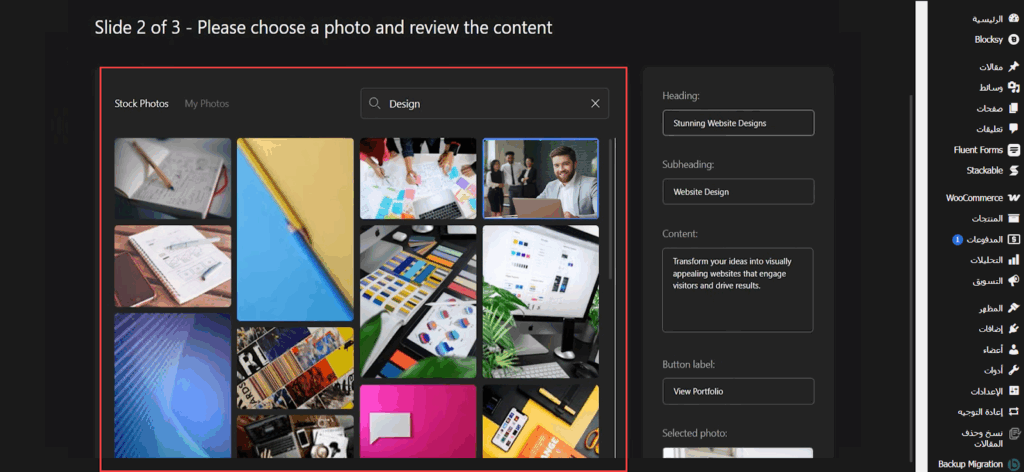Pick the pink speech bubble photo

click(418, 420)
